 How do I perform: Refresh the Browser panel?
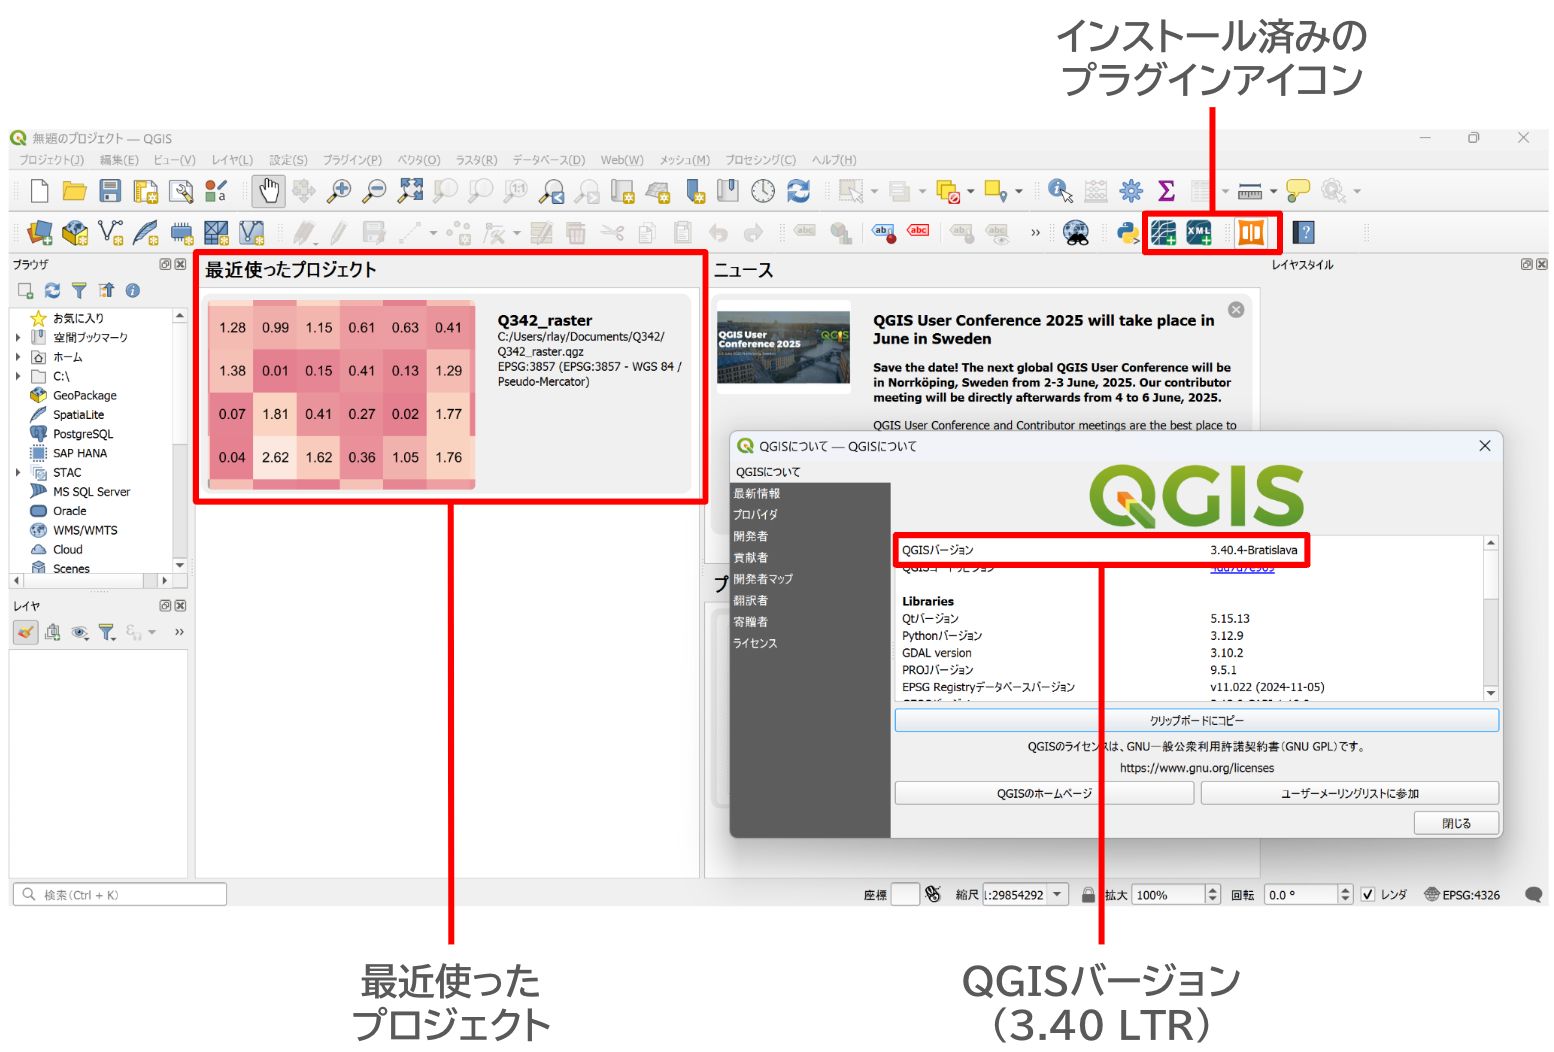52,290
